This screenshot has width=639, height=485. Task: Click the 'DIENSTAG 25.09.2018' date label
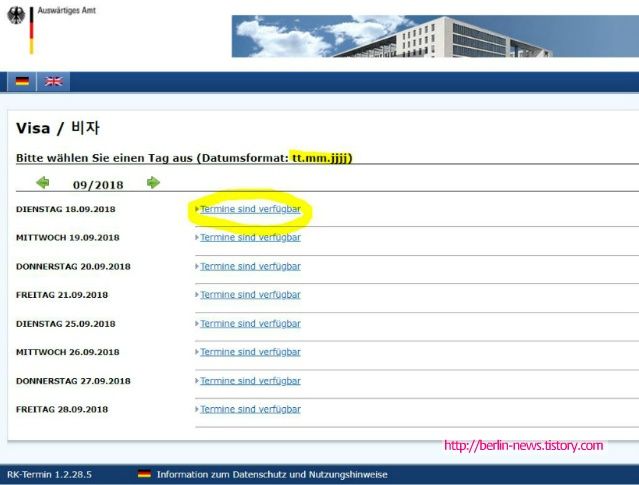click(66, 324)
